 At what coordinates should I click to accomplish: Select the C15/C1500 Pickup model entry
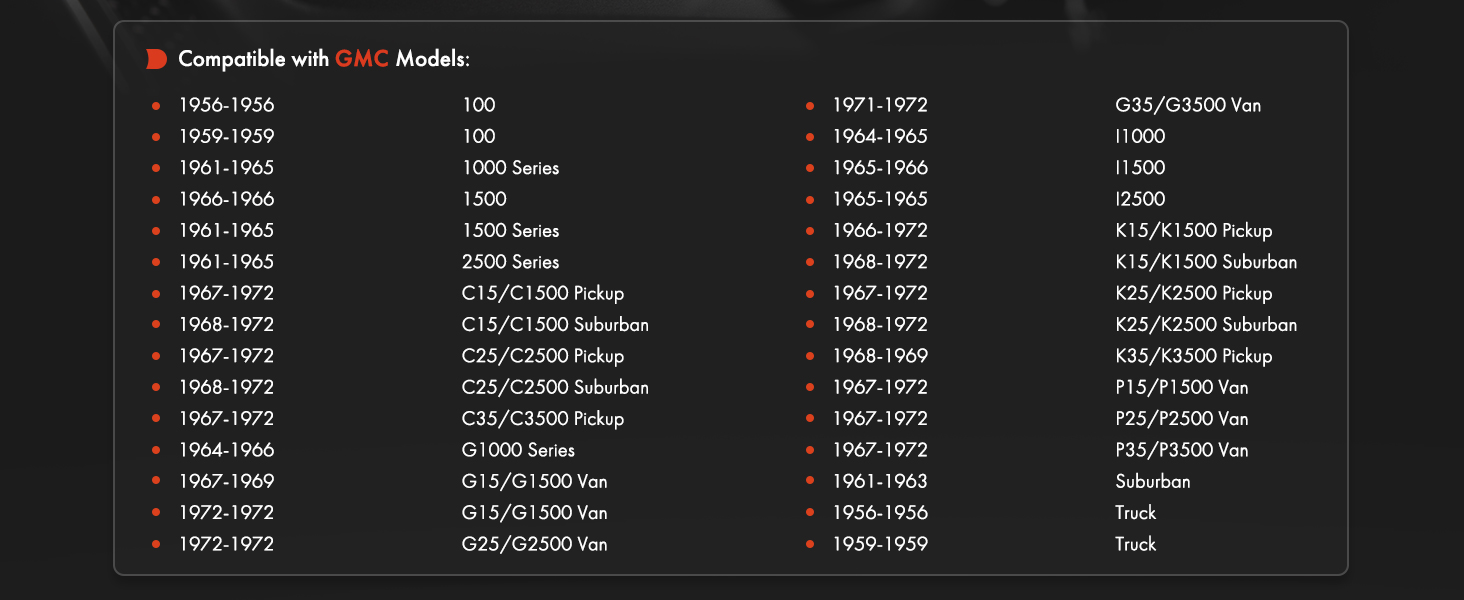[543, 294]
